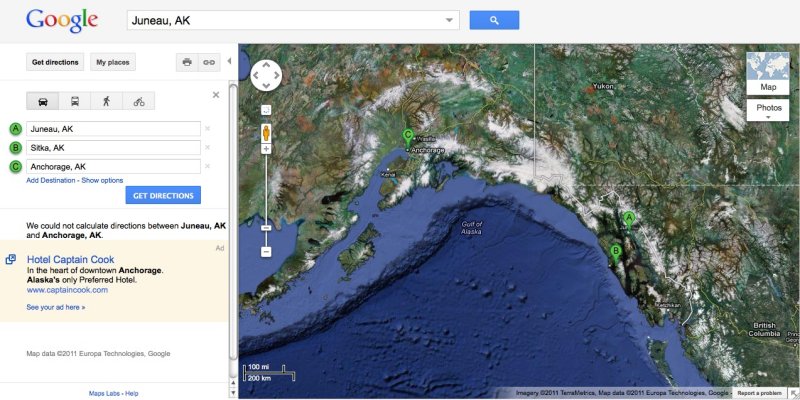Click map marker B at Sitka
The height and width of the screenshot is (400, 800).
[x=616, y=254]
